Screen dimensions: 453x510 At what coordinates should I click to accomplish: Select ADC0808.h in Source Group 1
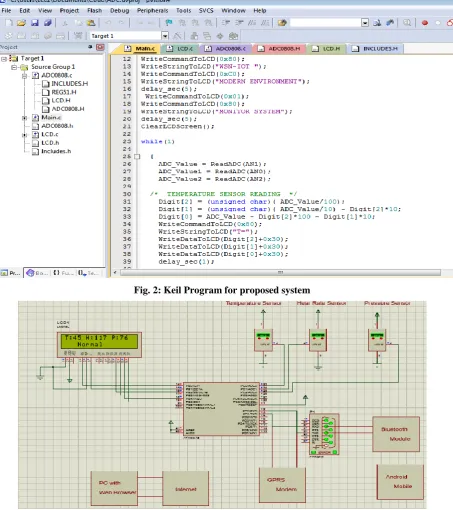click(x=53, y=126)
